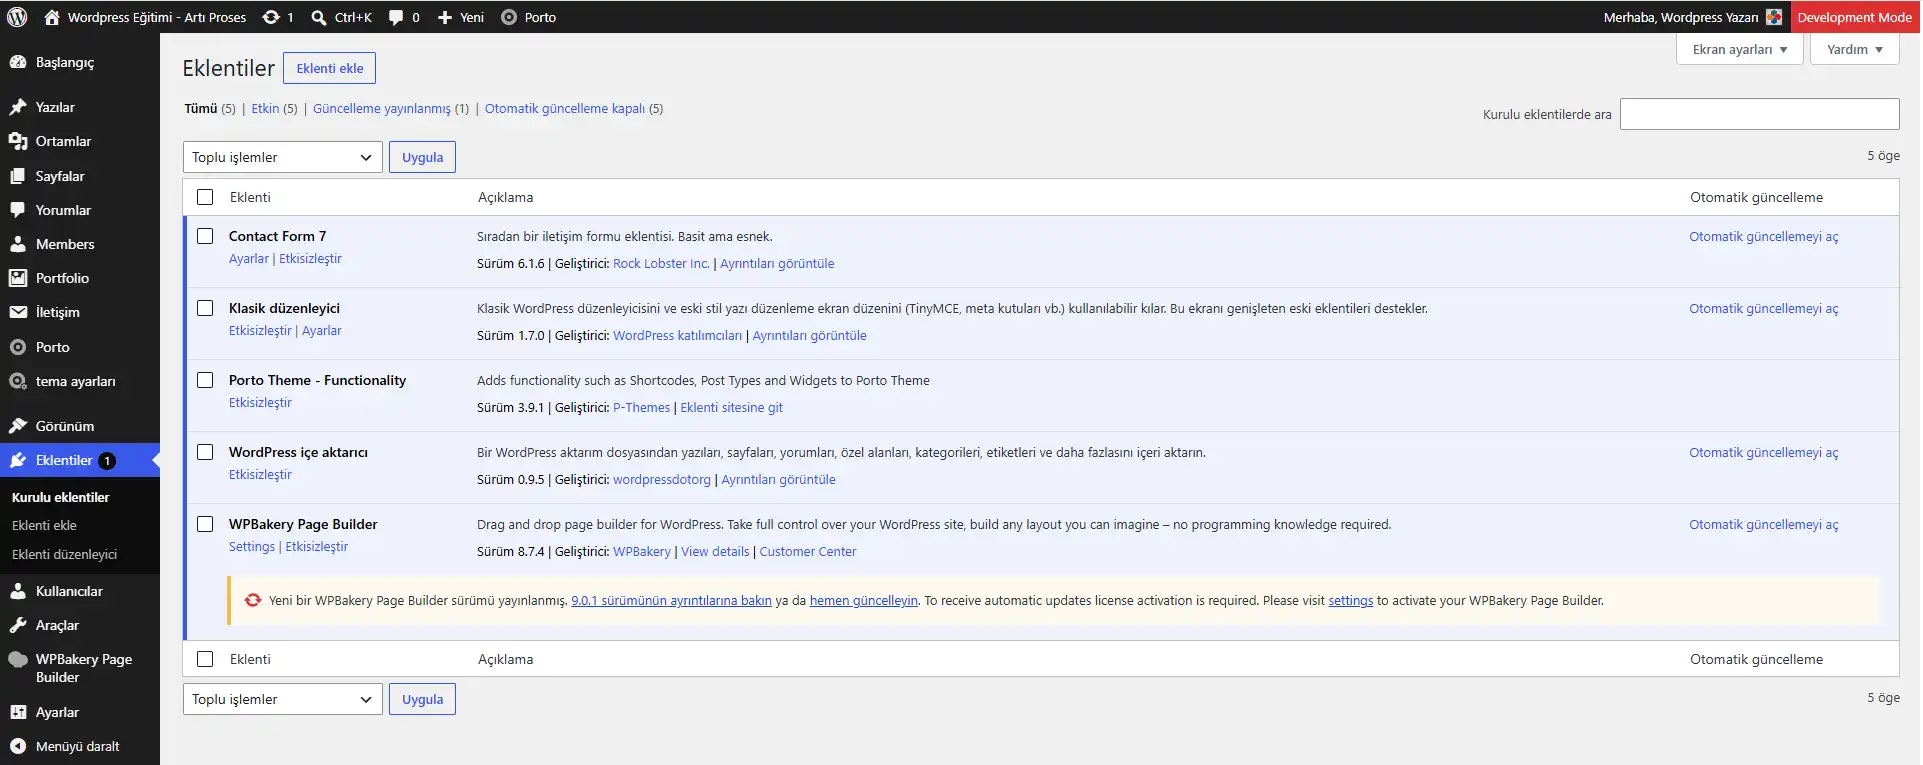Expand the Ekran ayarları panel
This screenshot has height=765, width=1923.
[x=1740, y=49]
